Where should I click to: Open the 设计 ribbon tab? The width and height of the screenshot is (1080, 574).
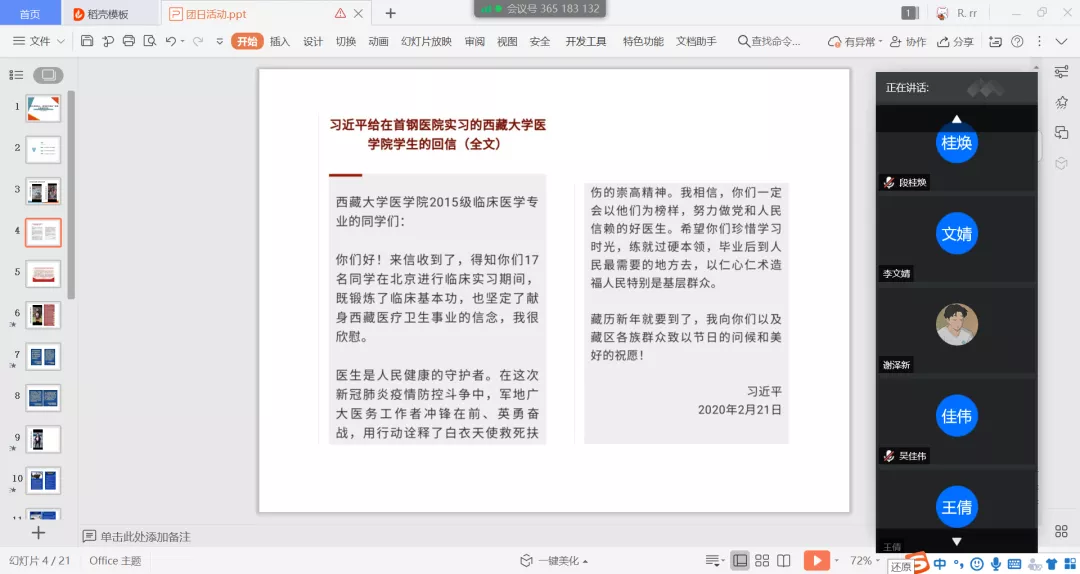[x=313, y=41]
